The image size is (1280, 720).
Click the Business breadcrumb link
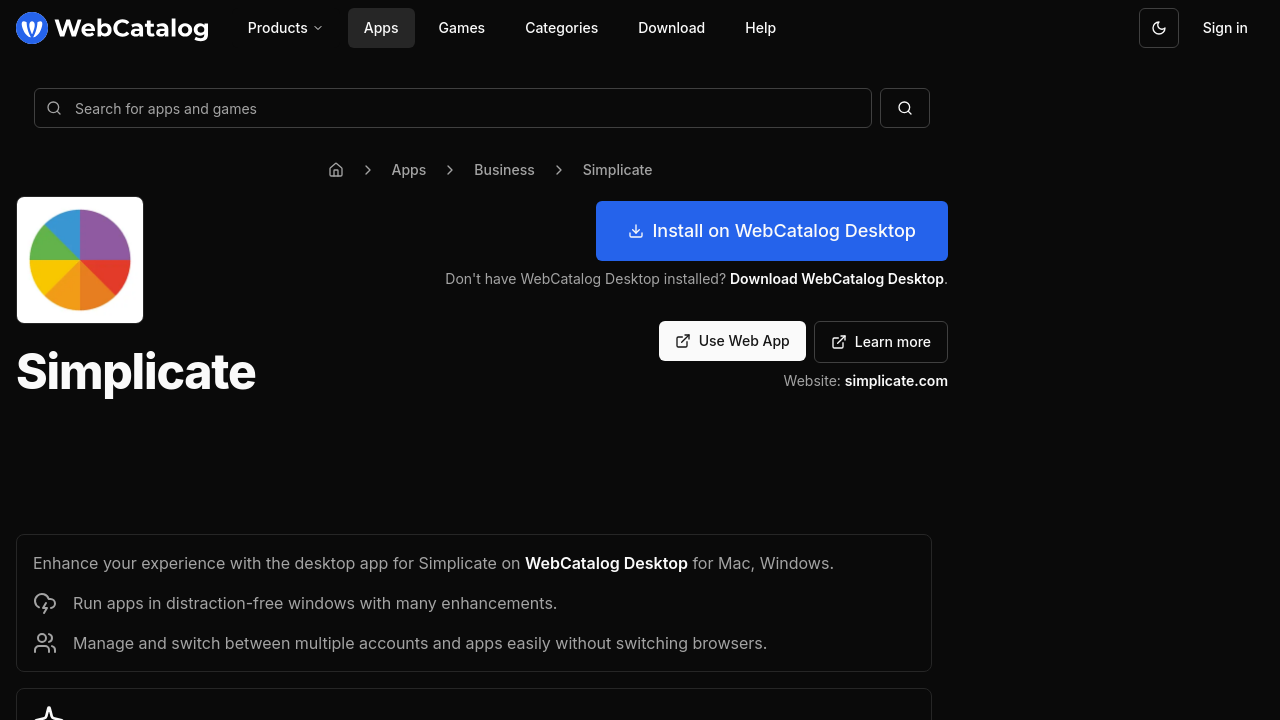coord(504,170)
